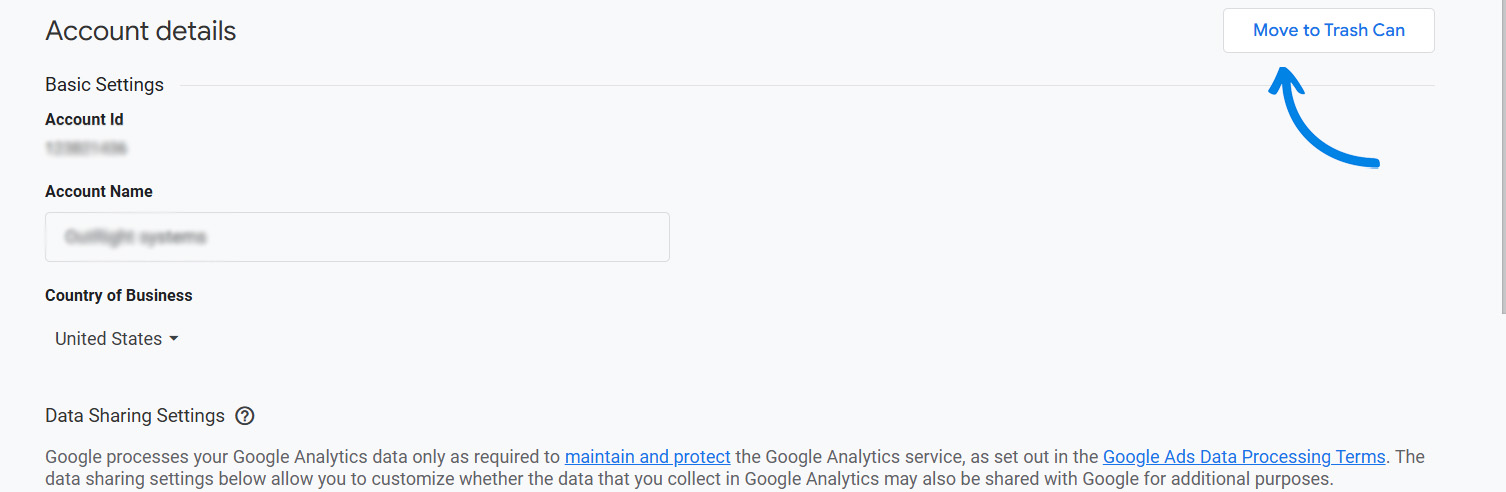1506x492 pixels.
Task: Click the Account Id field label
Action: [x=84, y=119]
